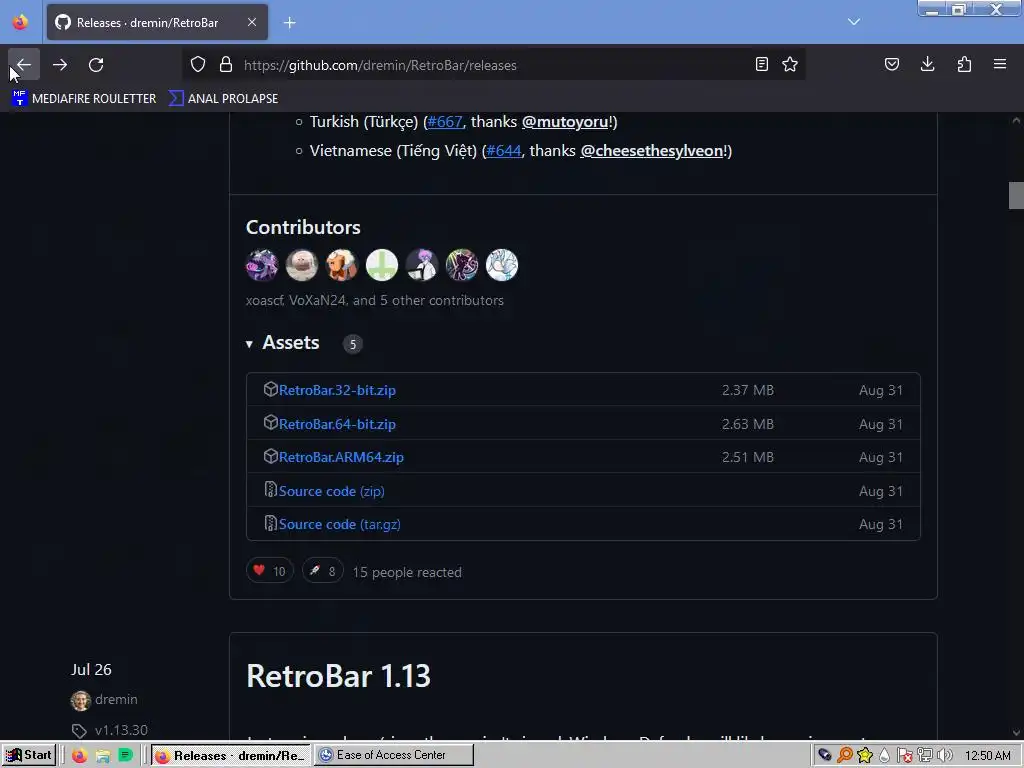Open the green chat quick launch icon

(x=125, y=756)
